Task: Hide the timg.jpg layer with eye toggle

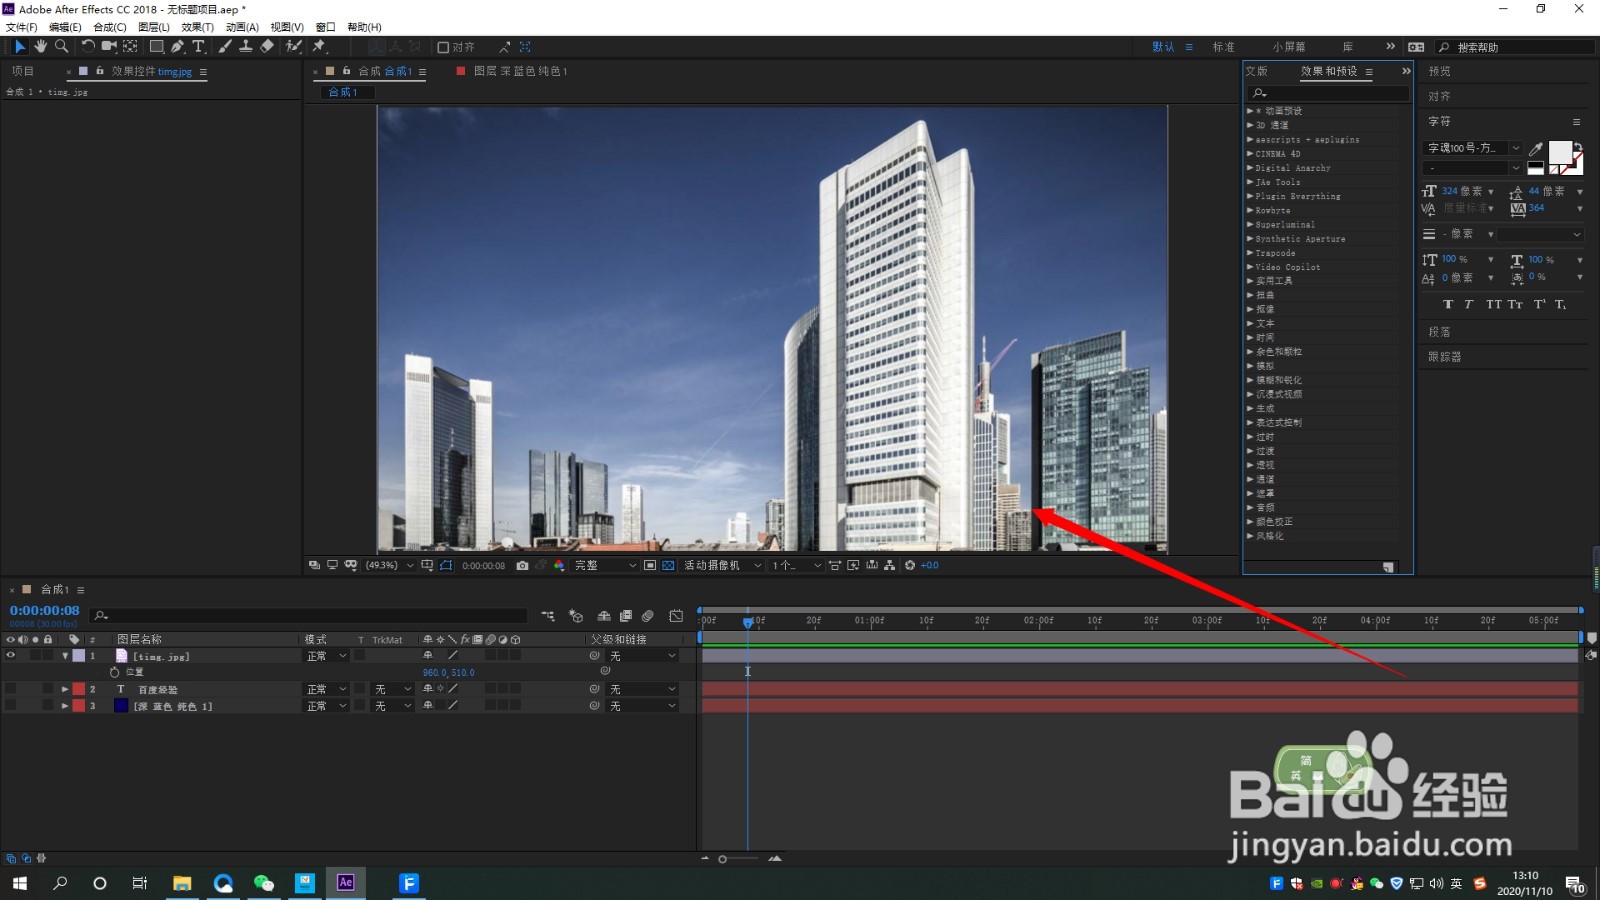Action: (x=11, y=656)
